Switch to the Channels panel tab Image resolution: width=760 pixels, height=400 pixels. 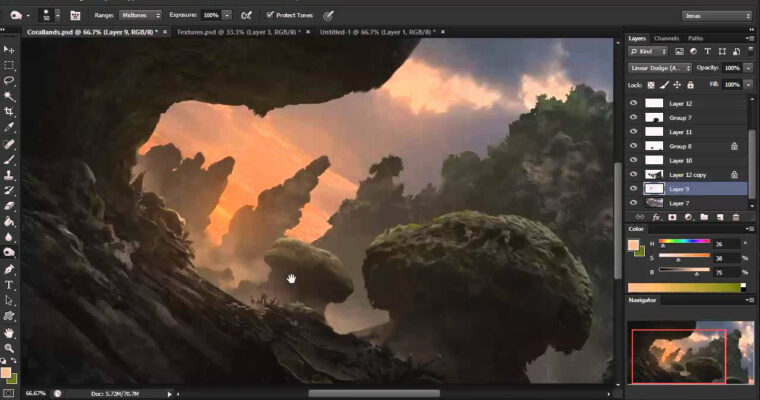coord(666,38)
